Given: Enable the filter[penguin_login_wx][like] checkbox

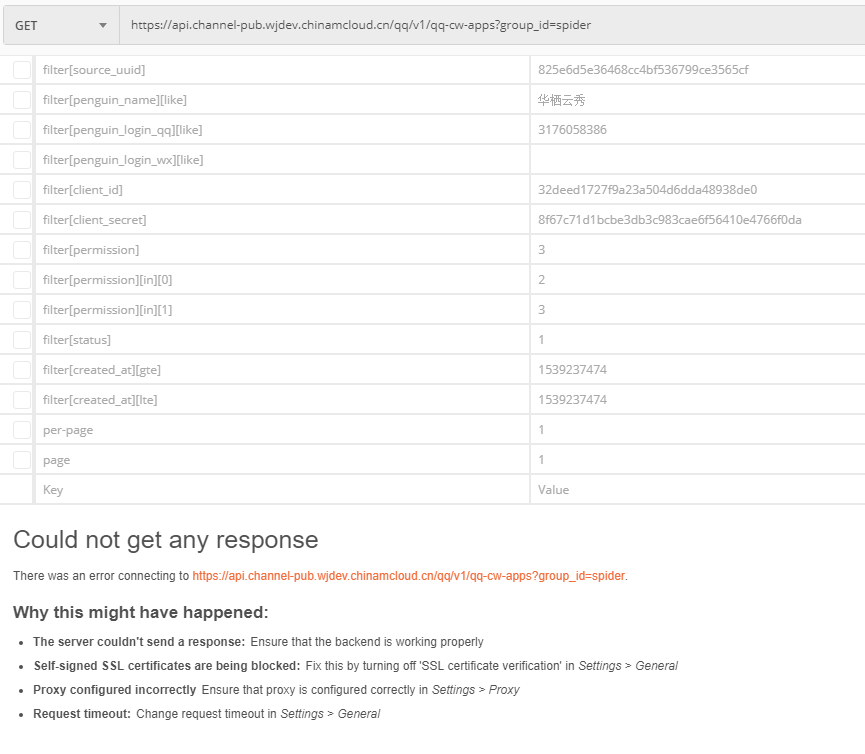Looking at the screenshot, I should point(22,160).
